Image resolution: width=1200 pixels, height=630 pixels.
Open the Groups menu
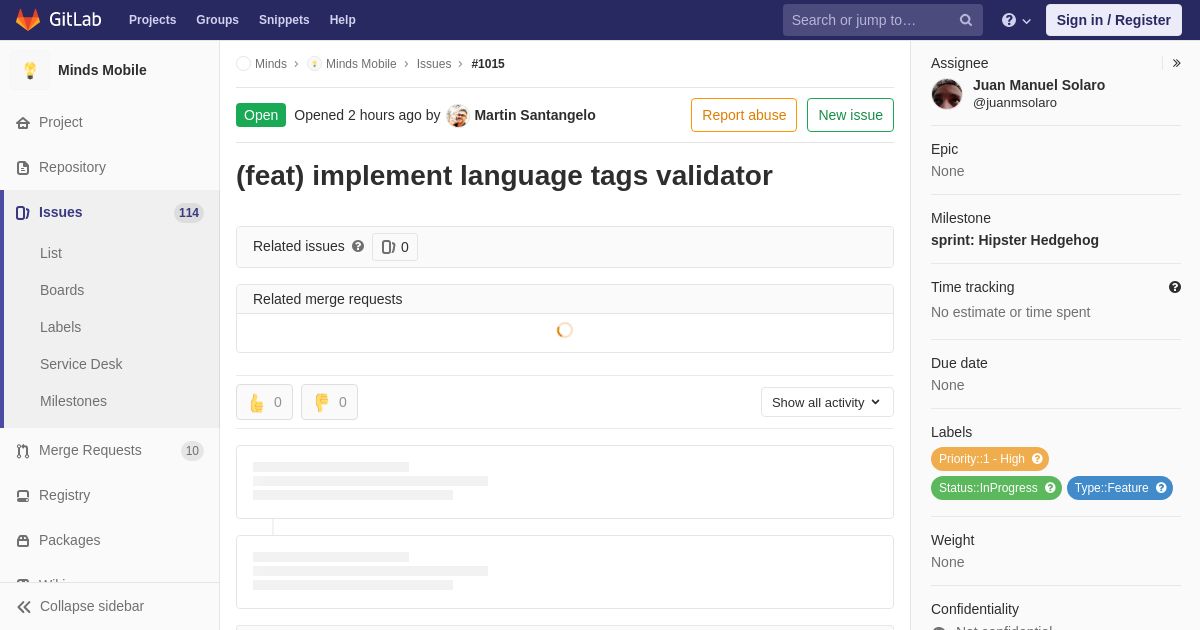pyautogui.click(x=217, y=20)
